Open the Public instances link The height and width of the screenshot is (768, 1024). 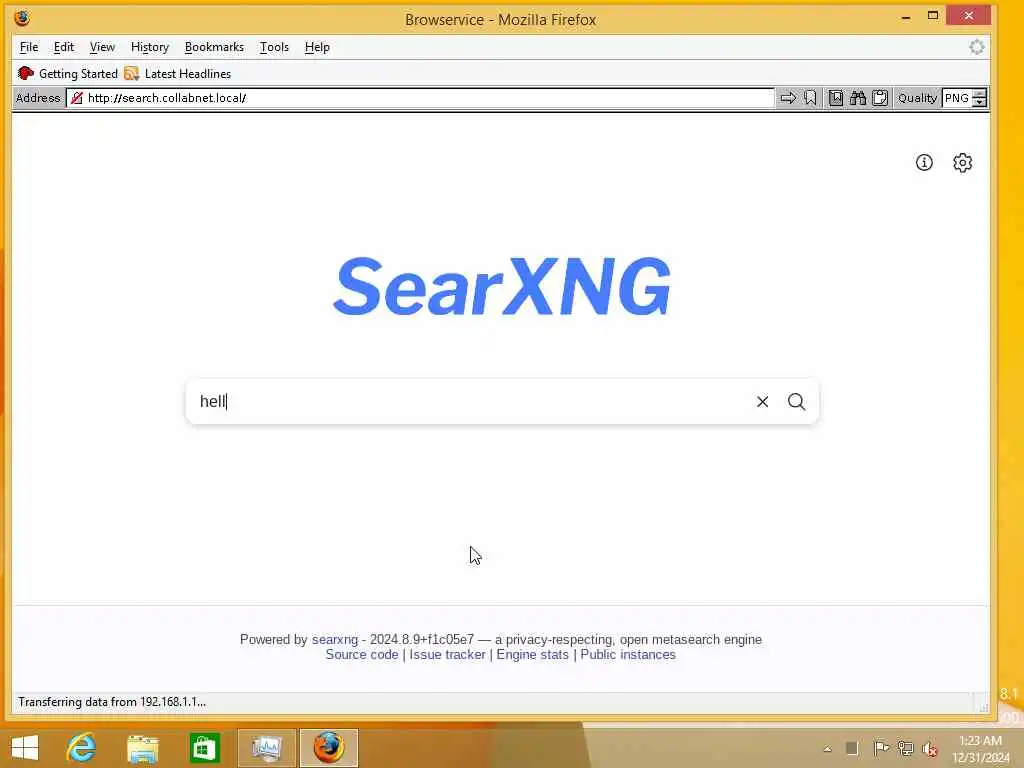[628, 654]
